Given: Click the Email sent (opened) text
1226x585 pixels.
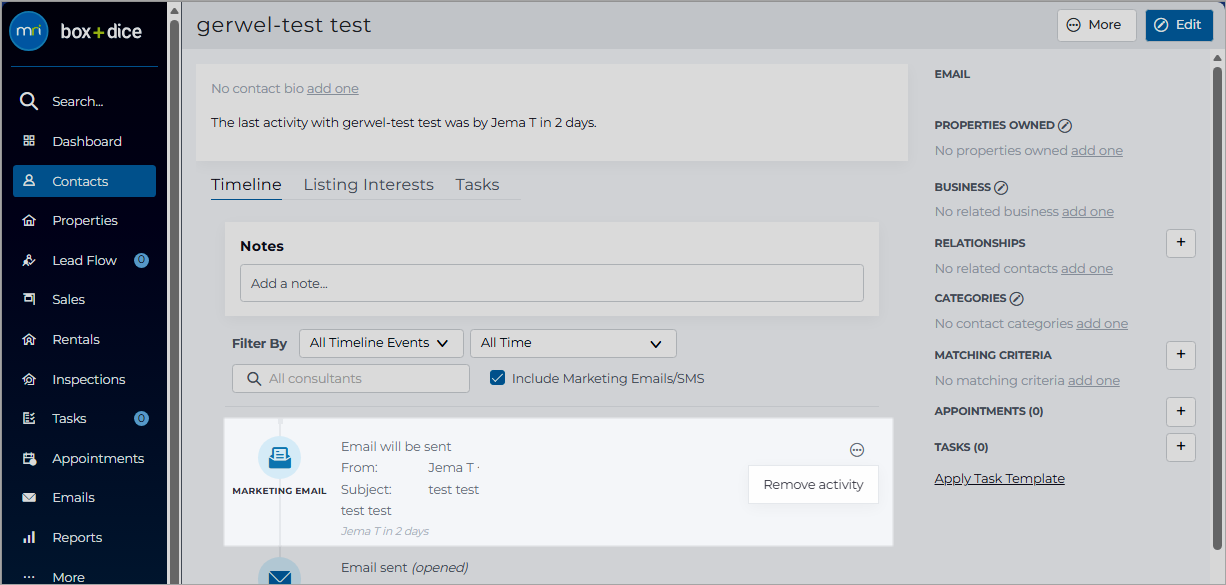Looking at the screenshot, I should pyautogui.click(x=404, y=568).
